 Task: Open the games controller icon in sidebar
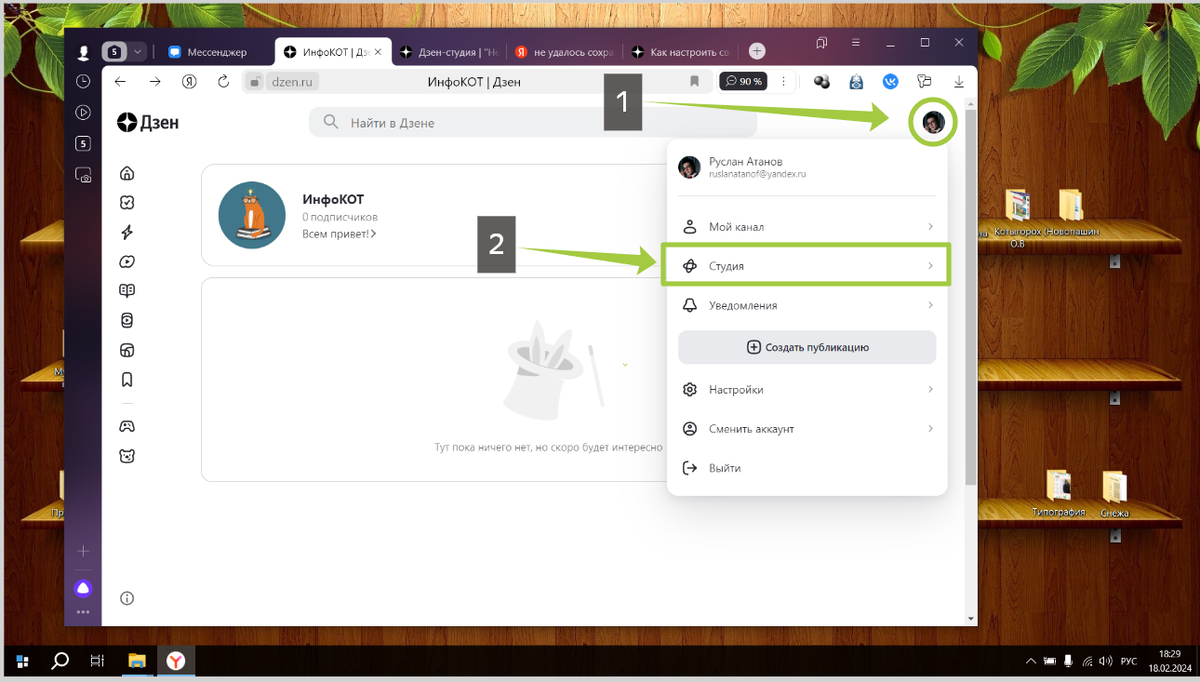pyautogui.click(x=127, y=426)
